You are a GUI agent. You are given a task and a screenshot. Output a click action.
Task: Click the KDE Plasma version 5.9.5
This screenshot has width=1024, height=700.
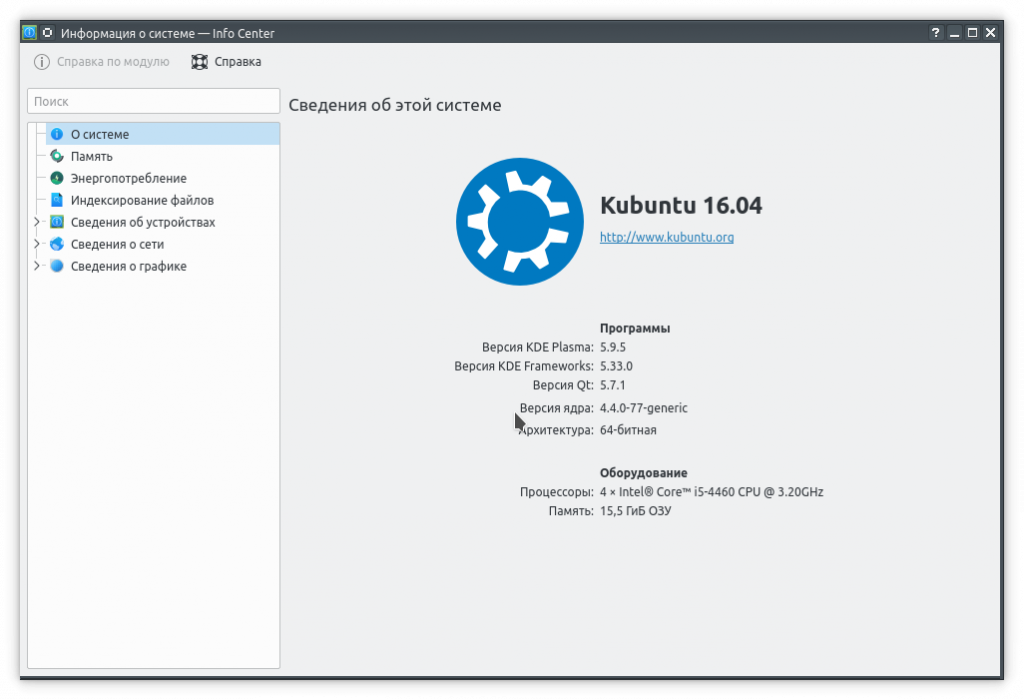613,347
